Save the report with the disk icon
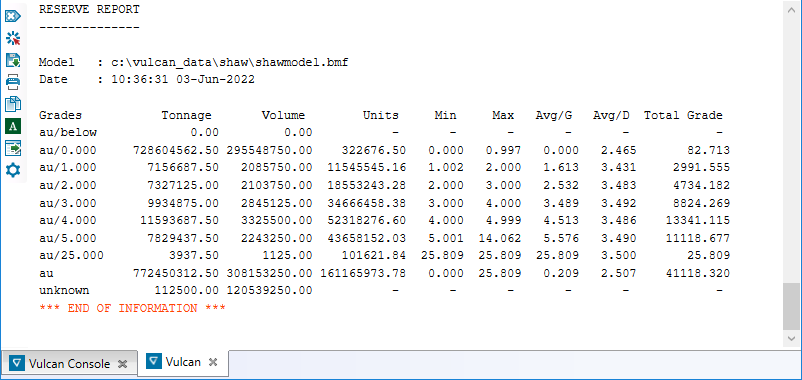 tap(13, 60)
